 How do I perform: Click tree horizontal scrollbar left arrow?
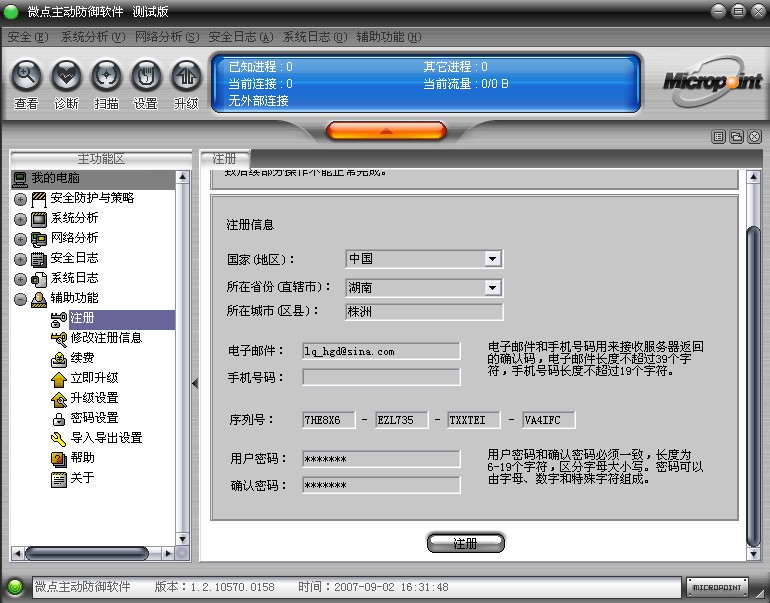(17, 553)
